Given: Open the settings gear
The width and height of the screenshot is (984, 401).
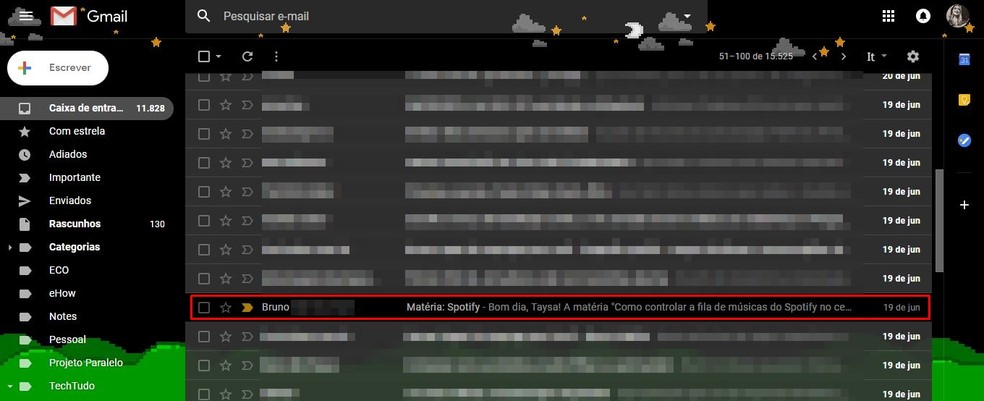Looking at the screenshot, I should coord(913,56).
